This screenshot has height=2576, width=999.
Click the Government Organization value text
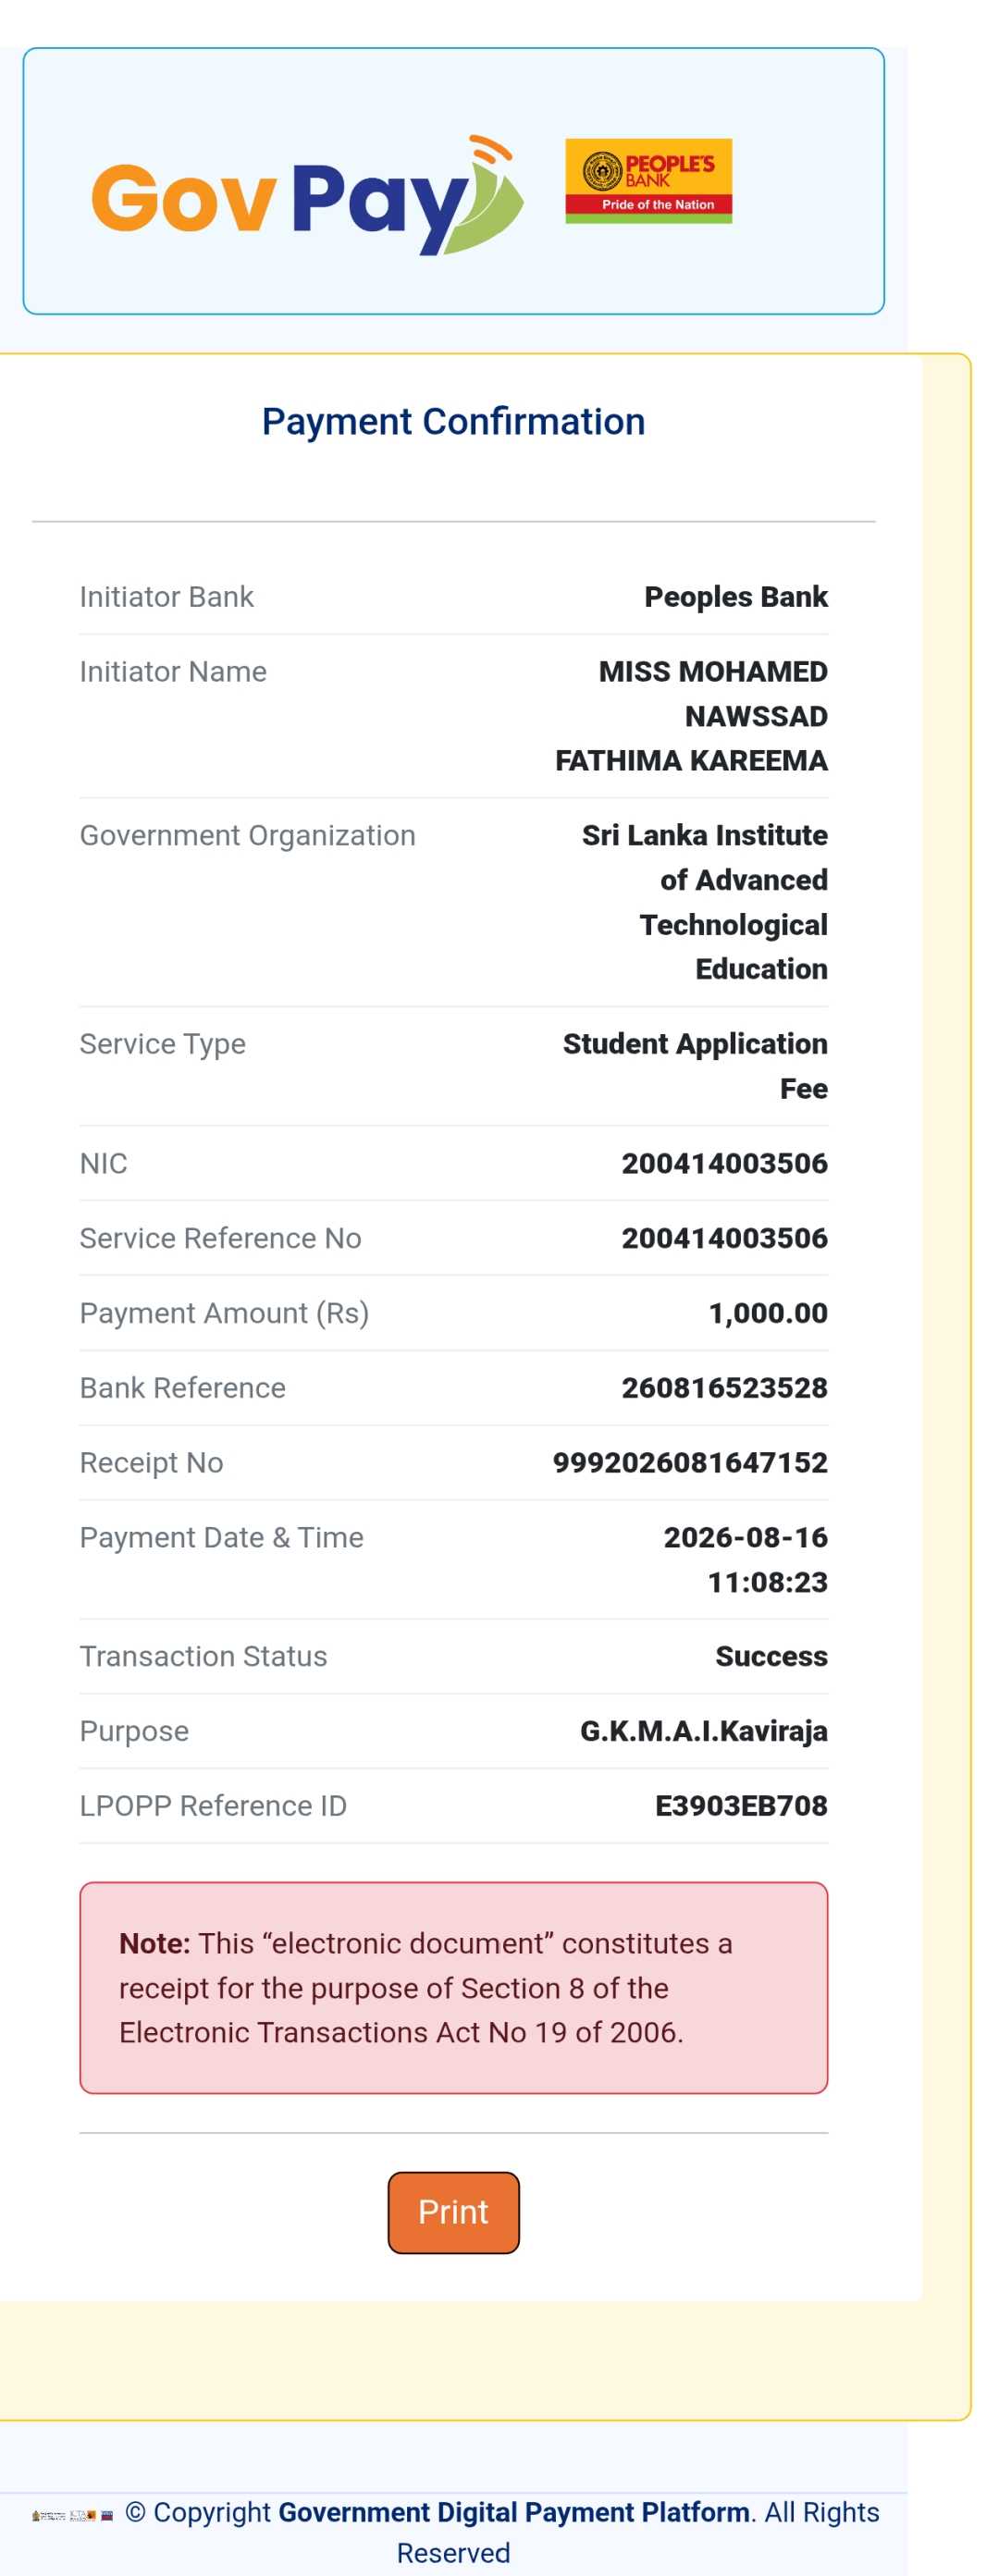pyautogui.click(x=704, y=902)
